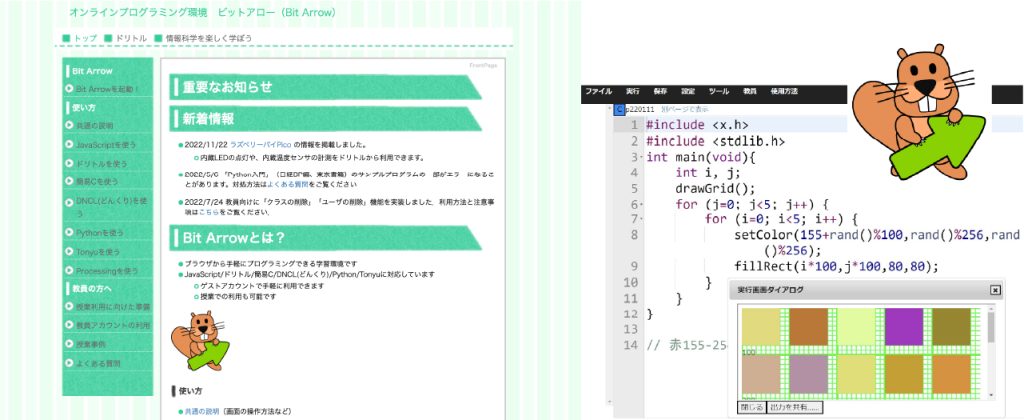Click the arrow icon beside the sidebar's 共通の説明
Image resolution: width=1024 pixels, height=420 pixels.
[69, 125]
